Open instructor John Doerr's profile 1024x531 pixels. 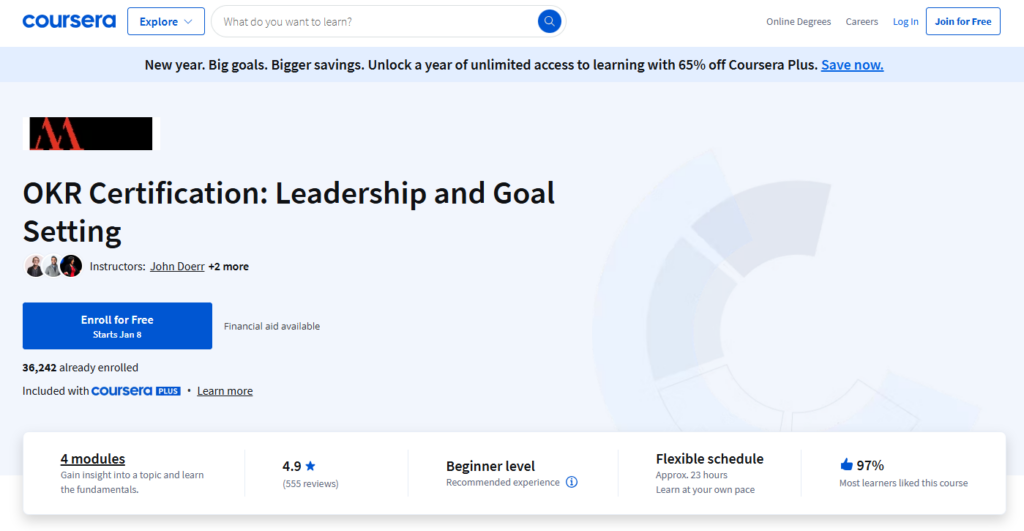(177, 266)
